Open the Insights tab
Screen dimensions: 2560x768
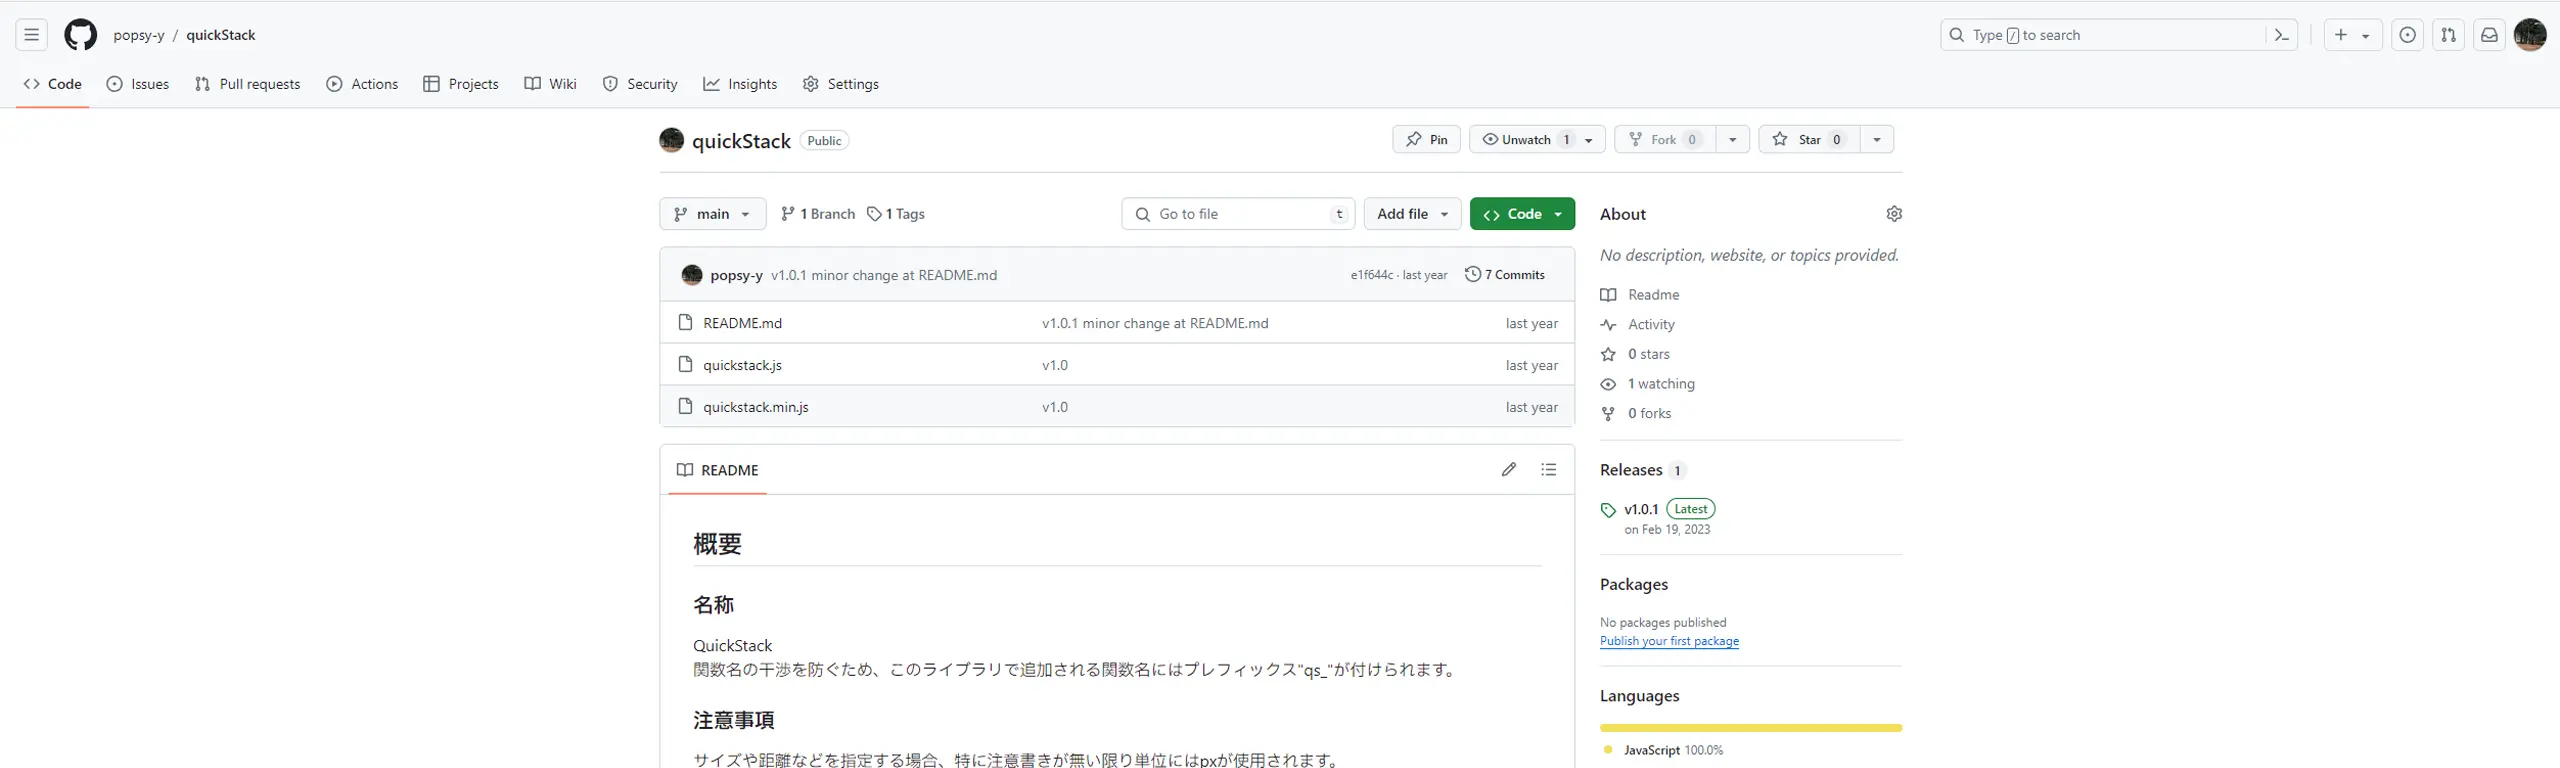click(x=740, y=84)
